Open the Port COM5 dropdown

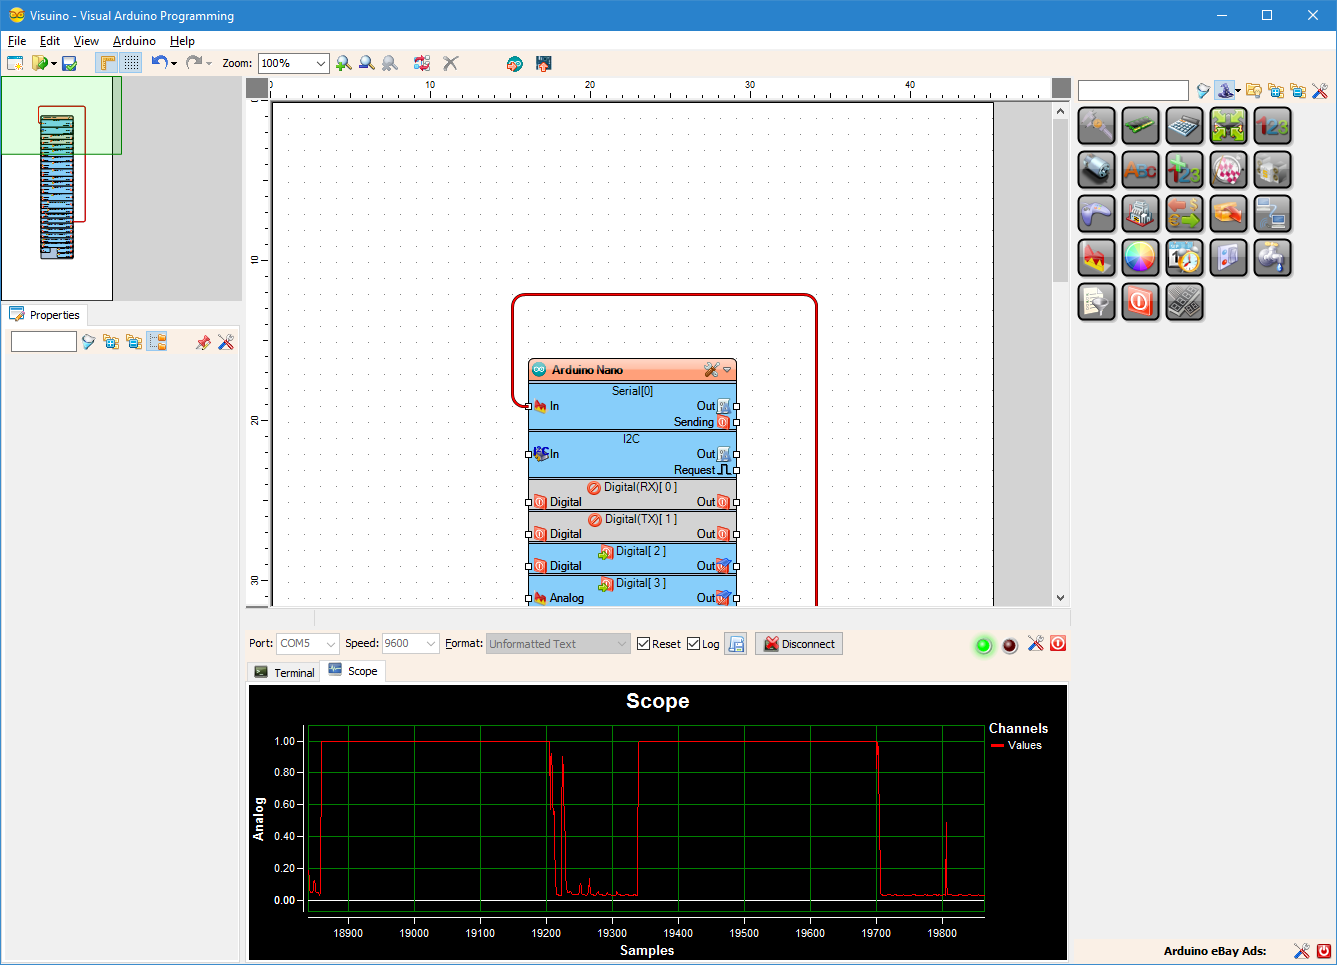click(331, 643)
